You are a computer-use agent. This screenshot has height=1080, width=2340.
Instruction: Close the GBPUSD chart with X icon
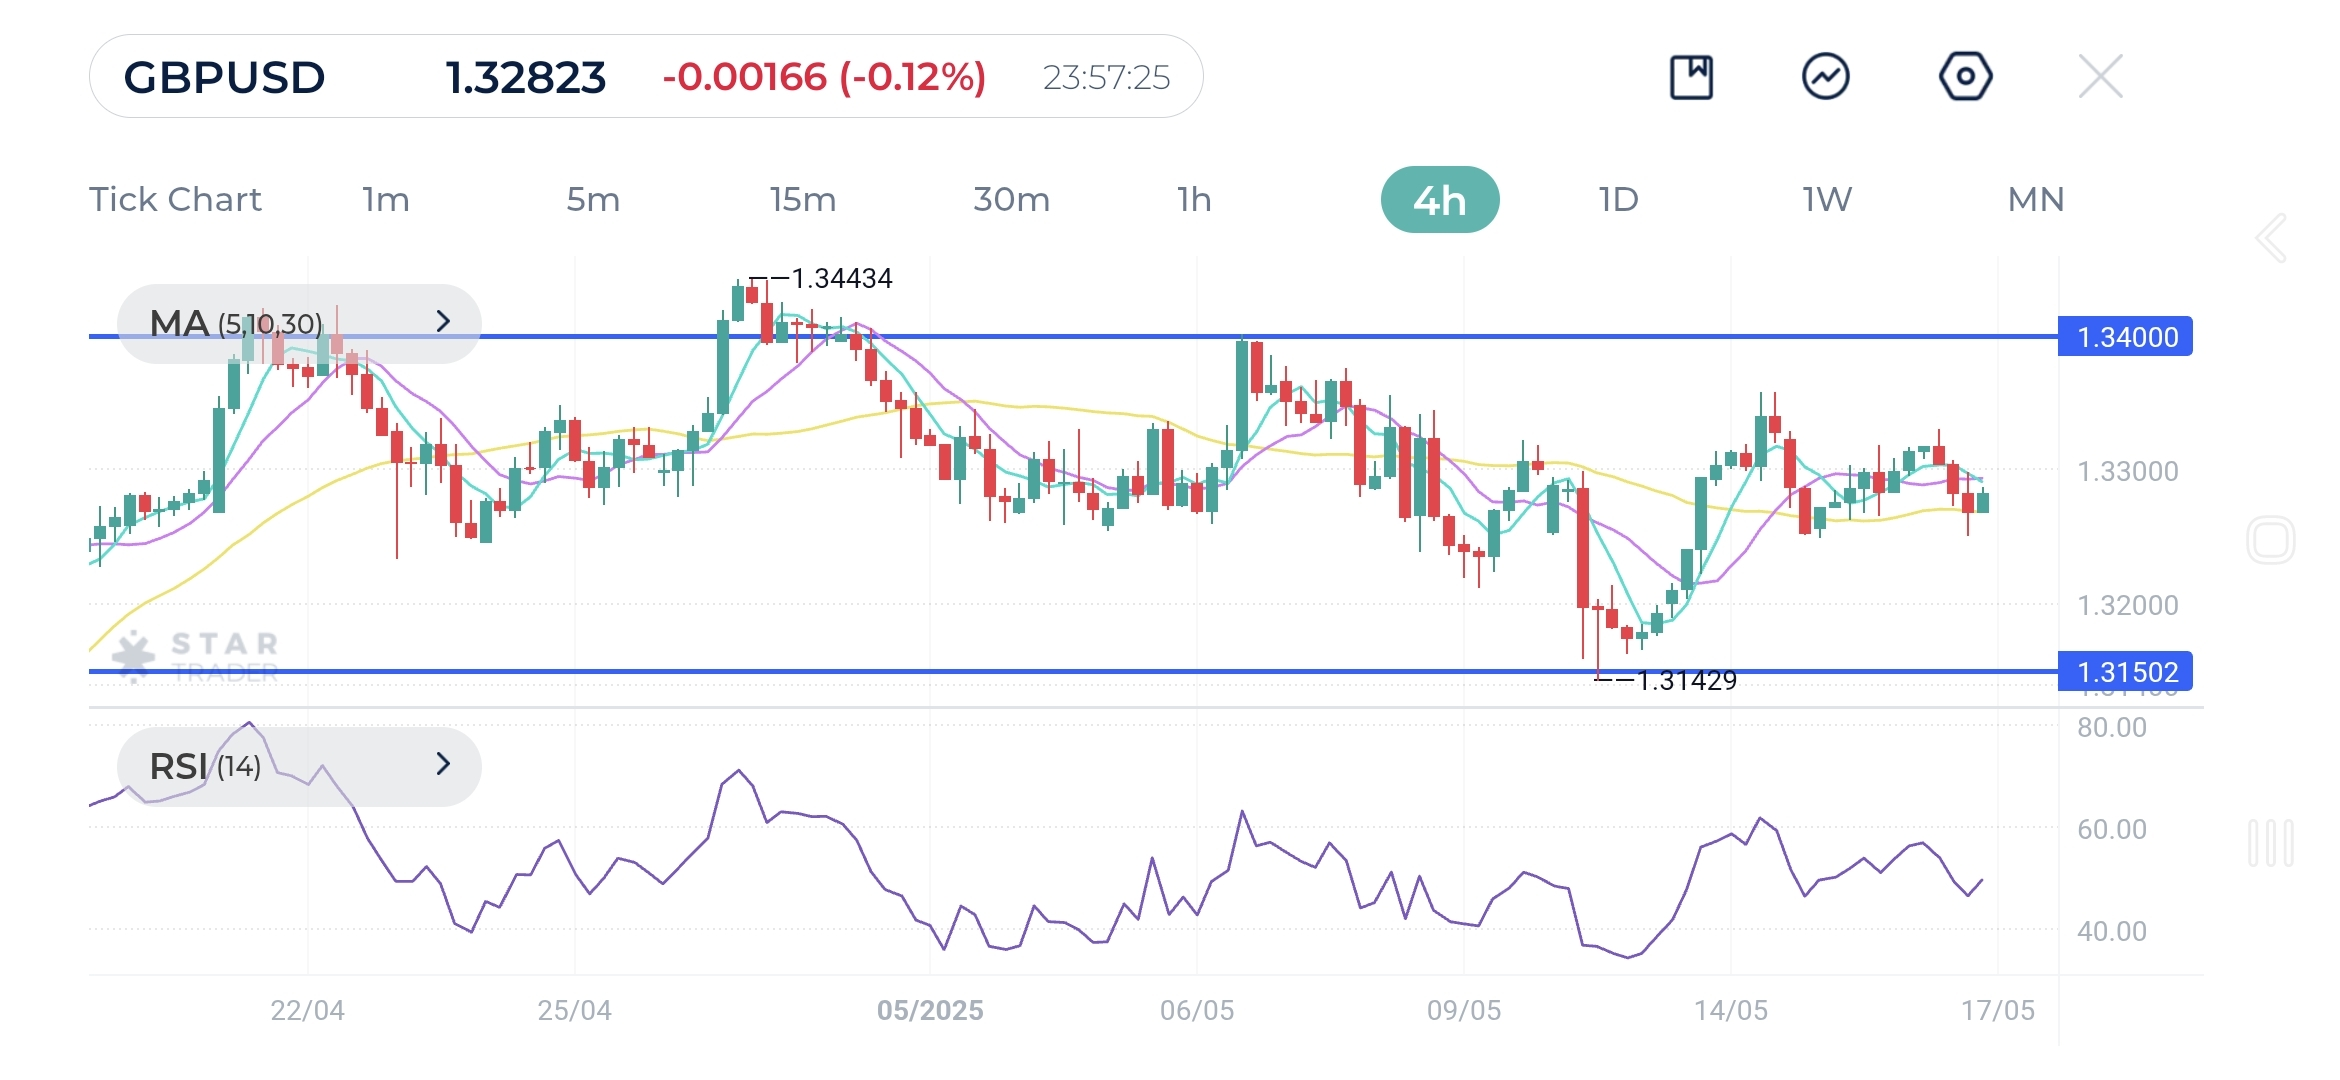[2100, 75]
